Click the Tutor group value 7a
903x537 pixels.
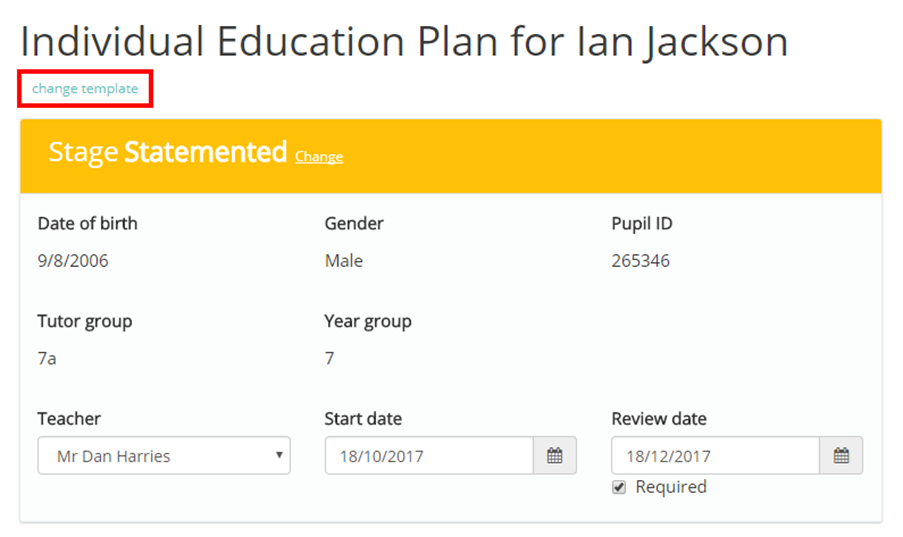tap(47, 358)
